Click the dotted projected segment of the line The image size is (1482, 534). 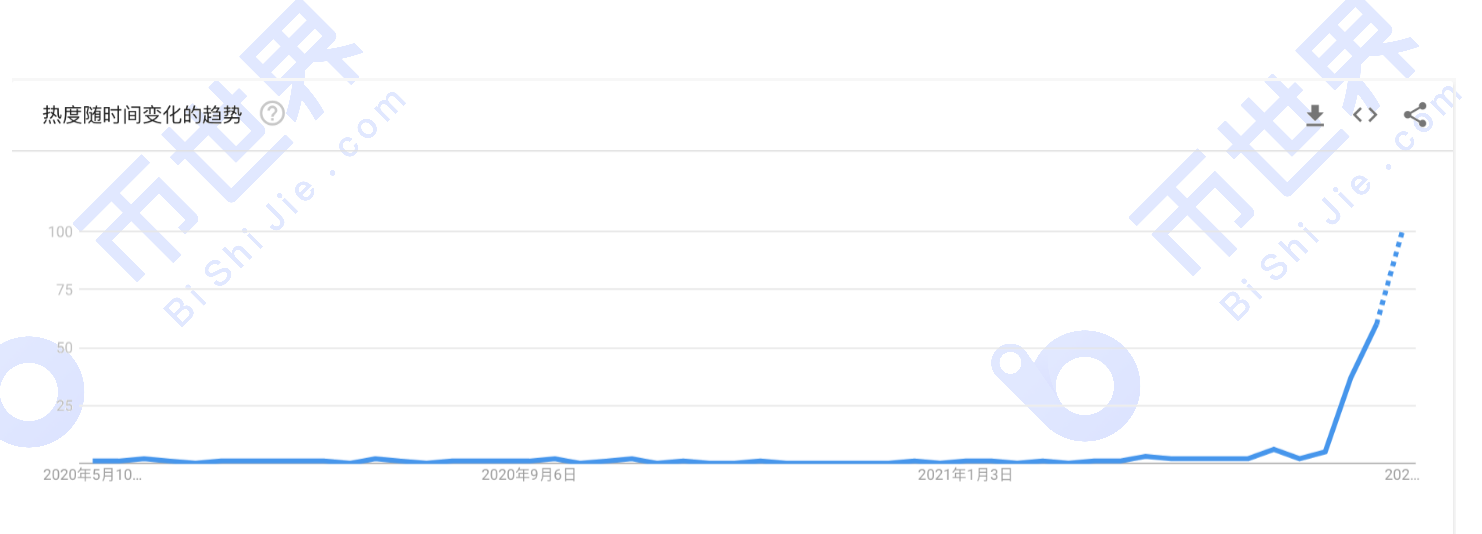click(x=1390, y=277)
